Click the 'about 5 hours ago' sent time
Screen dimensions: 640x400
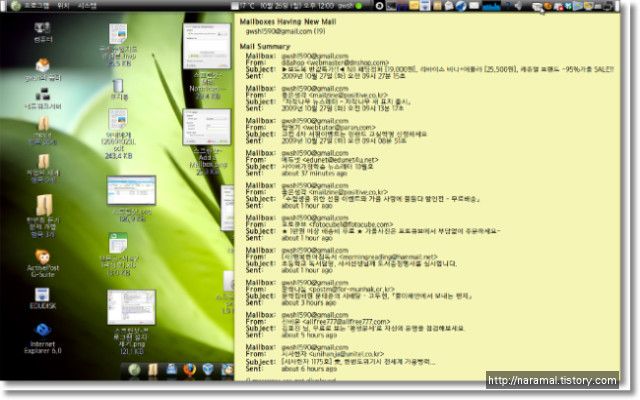coord(309,335)
